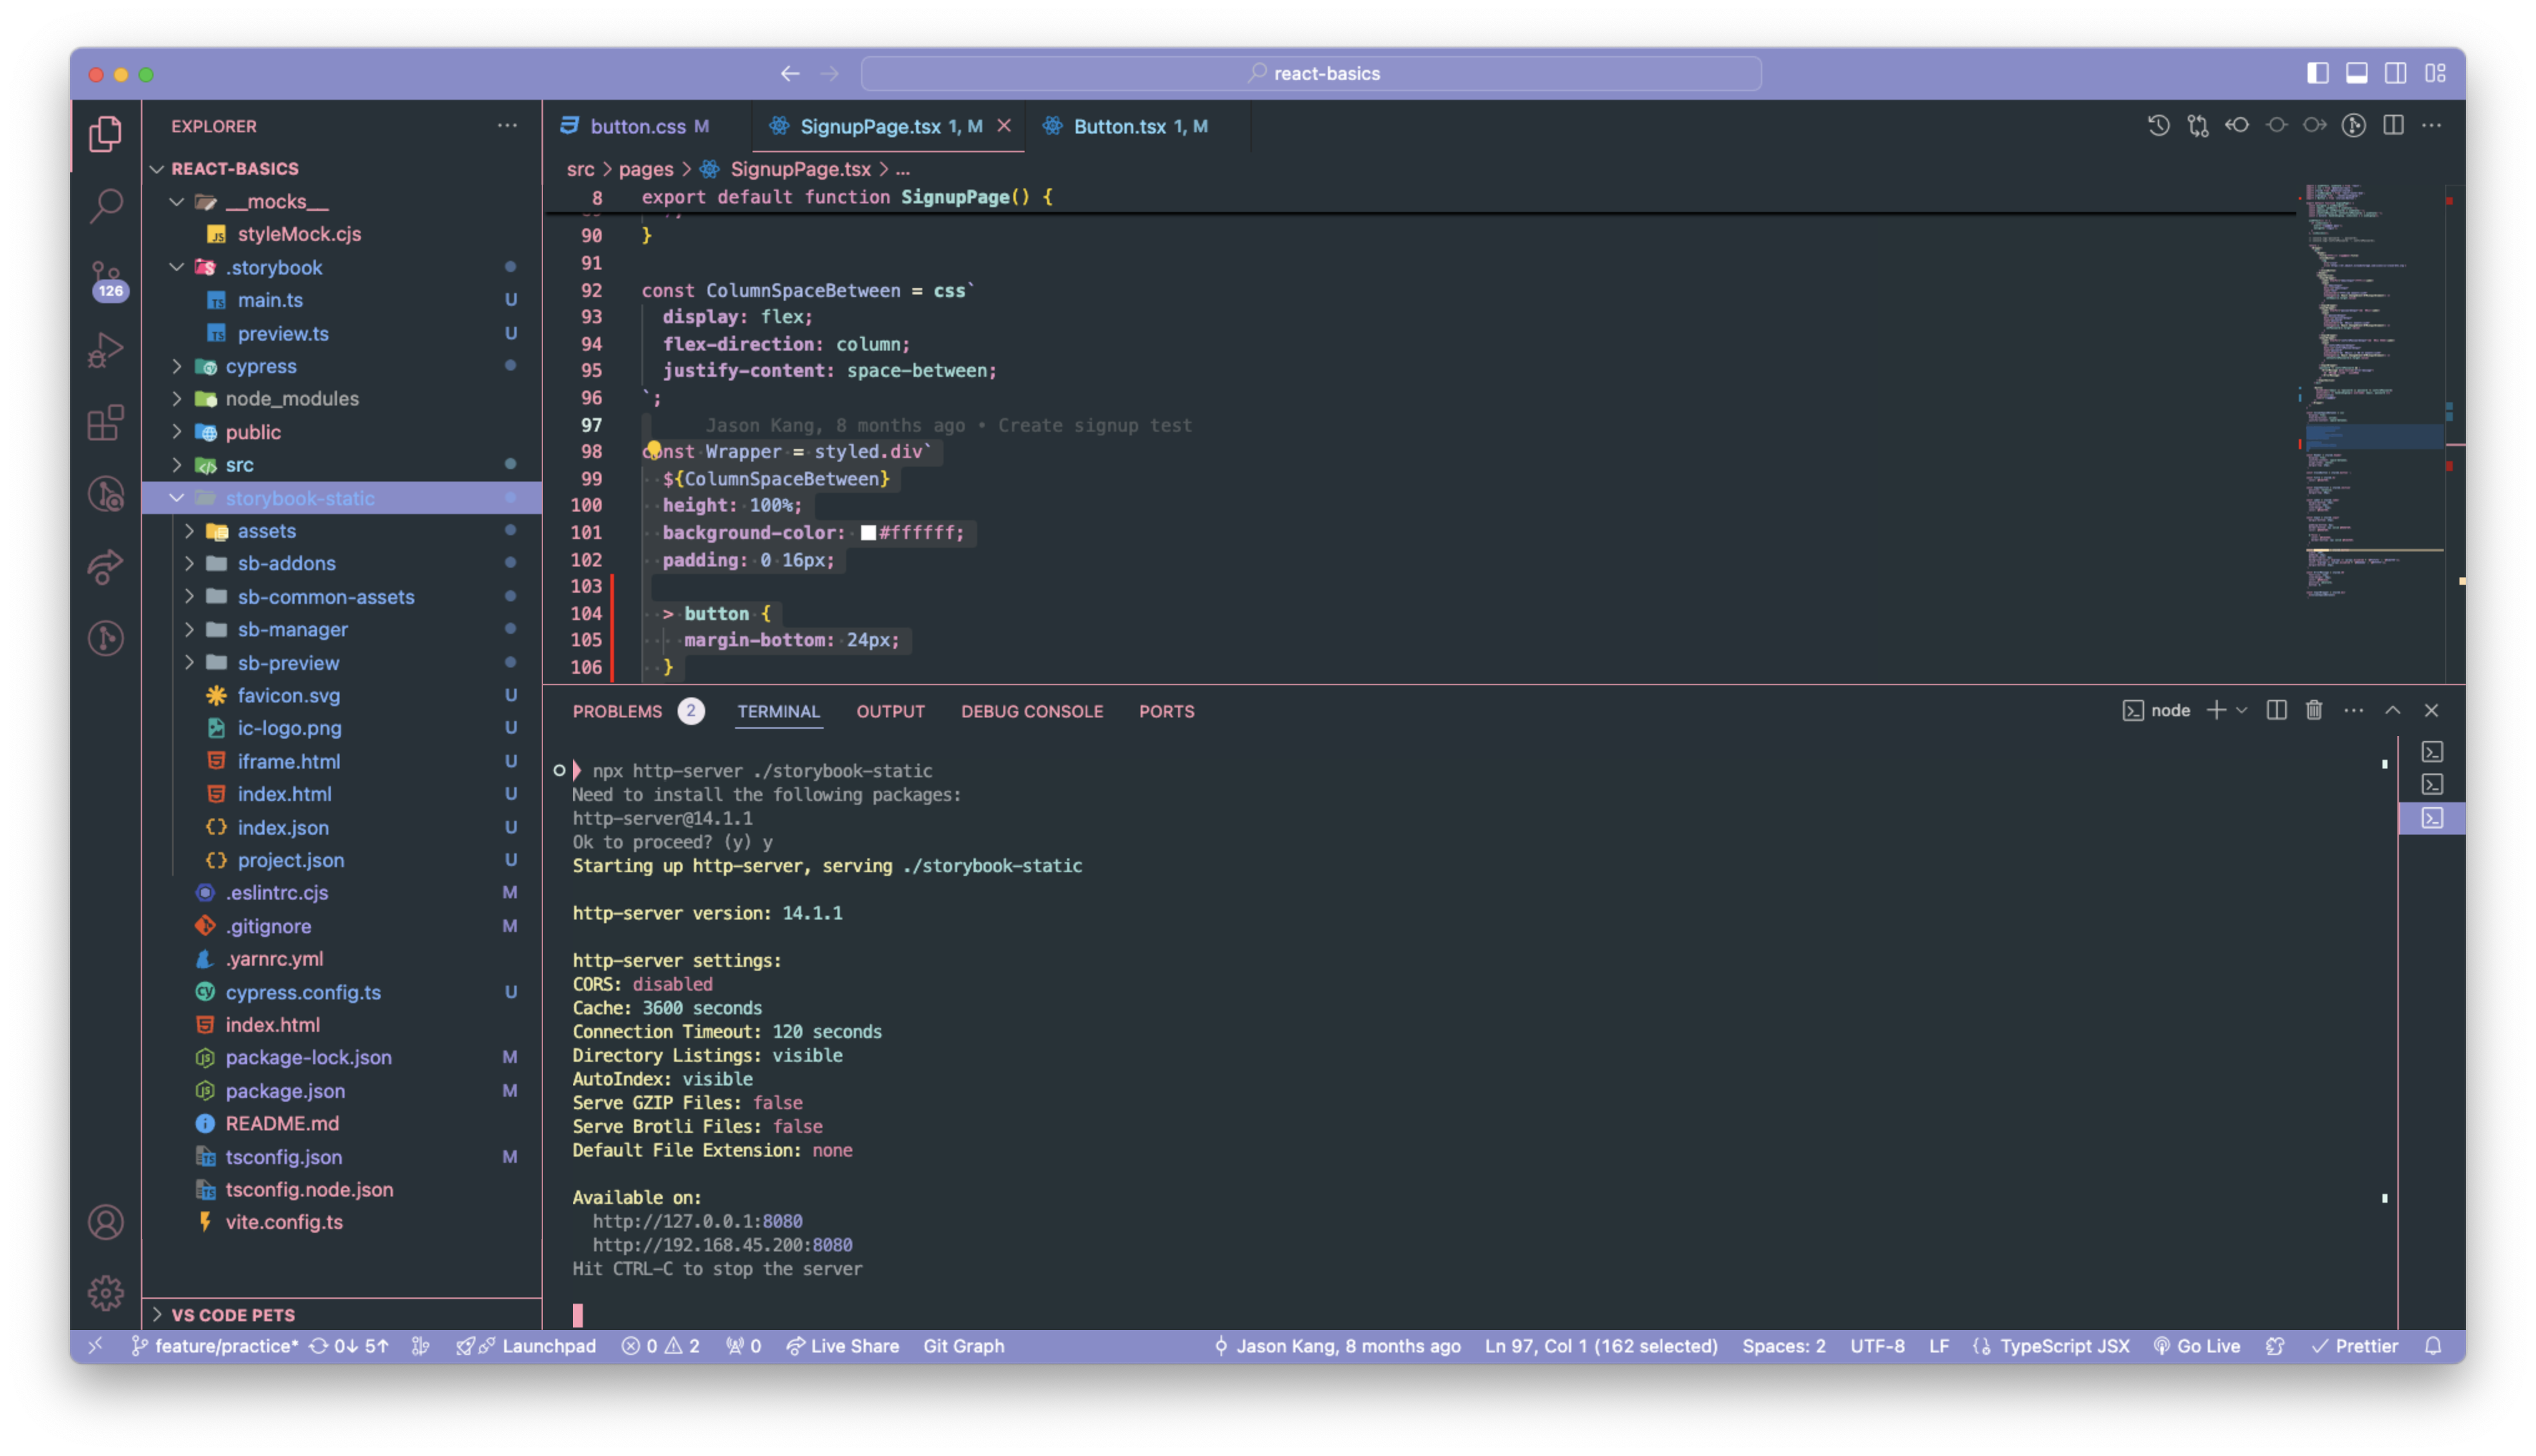The height and width of the screenshot is (1456, 2536).
Task: Click the react-basics command center search box
Action: [1311, 73]
